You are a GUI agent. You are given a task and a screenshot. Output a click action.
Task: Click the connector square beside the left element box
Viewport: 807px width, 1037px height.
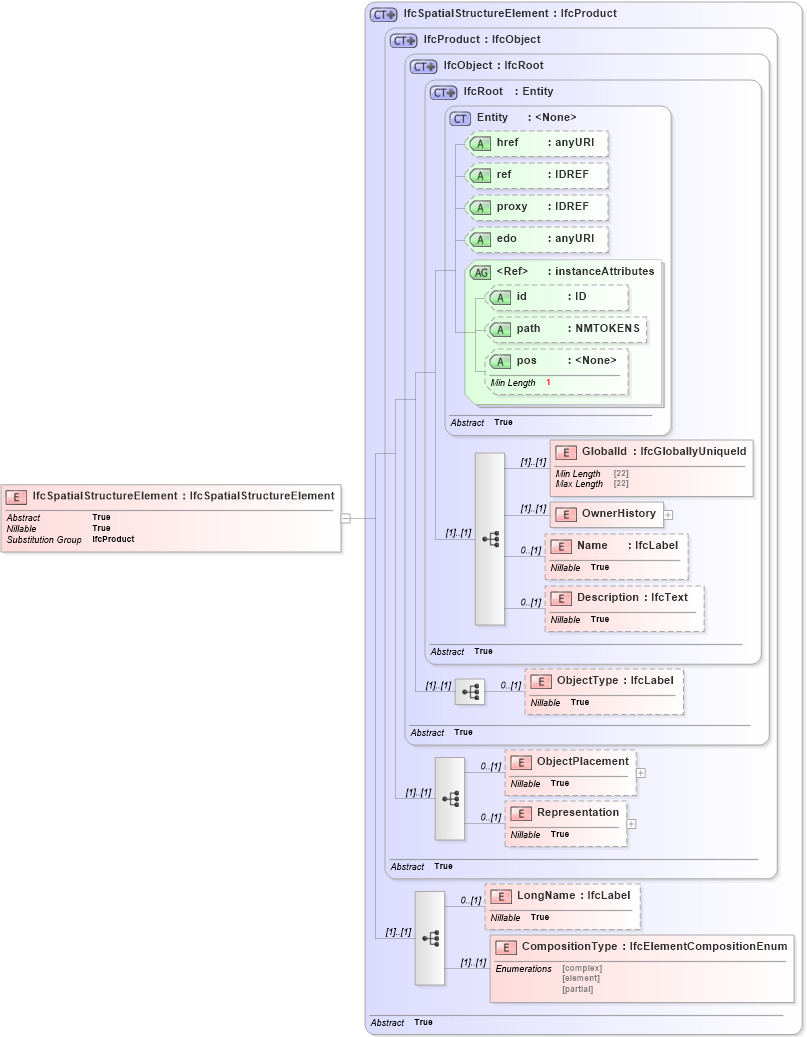[344, 518]
